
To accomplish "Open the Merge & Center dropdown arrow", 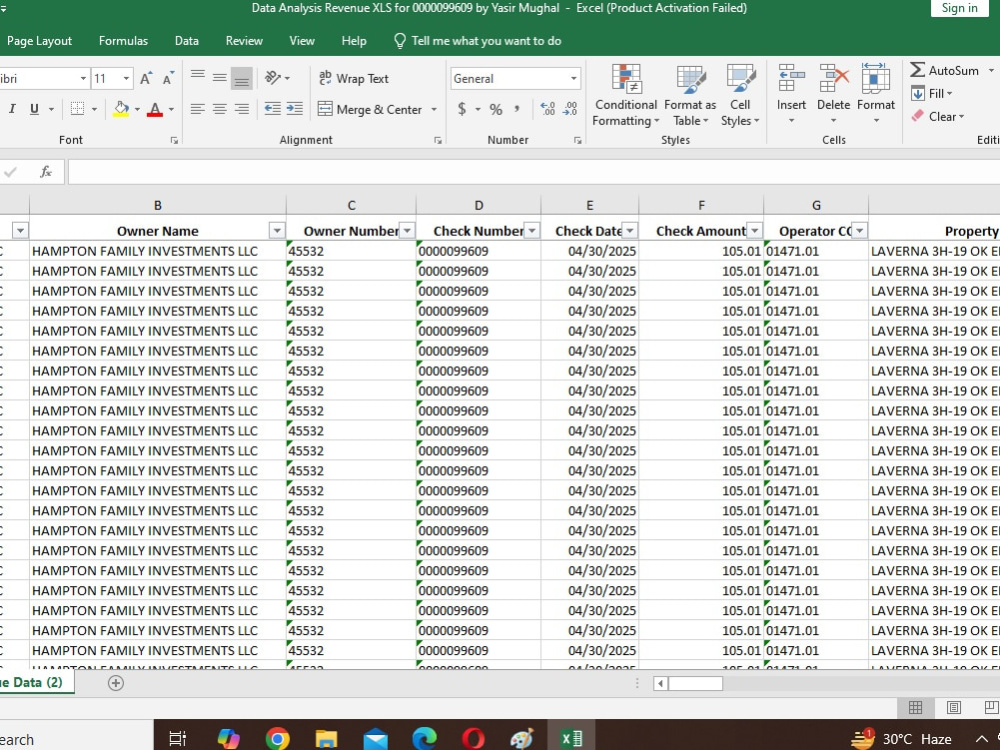I will (434, 110).
